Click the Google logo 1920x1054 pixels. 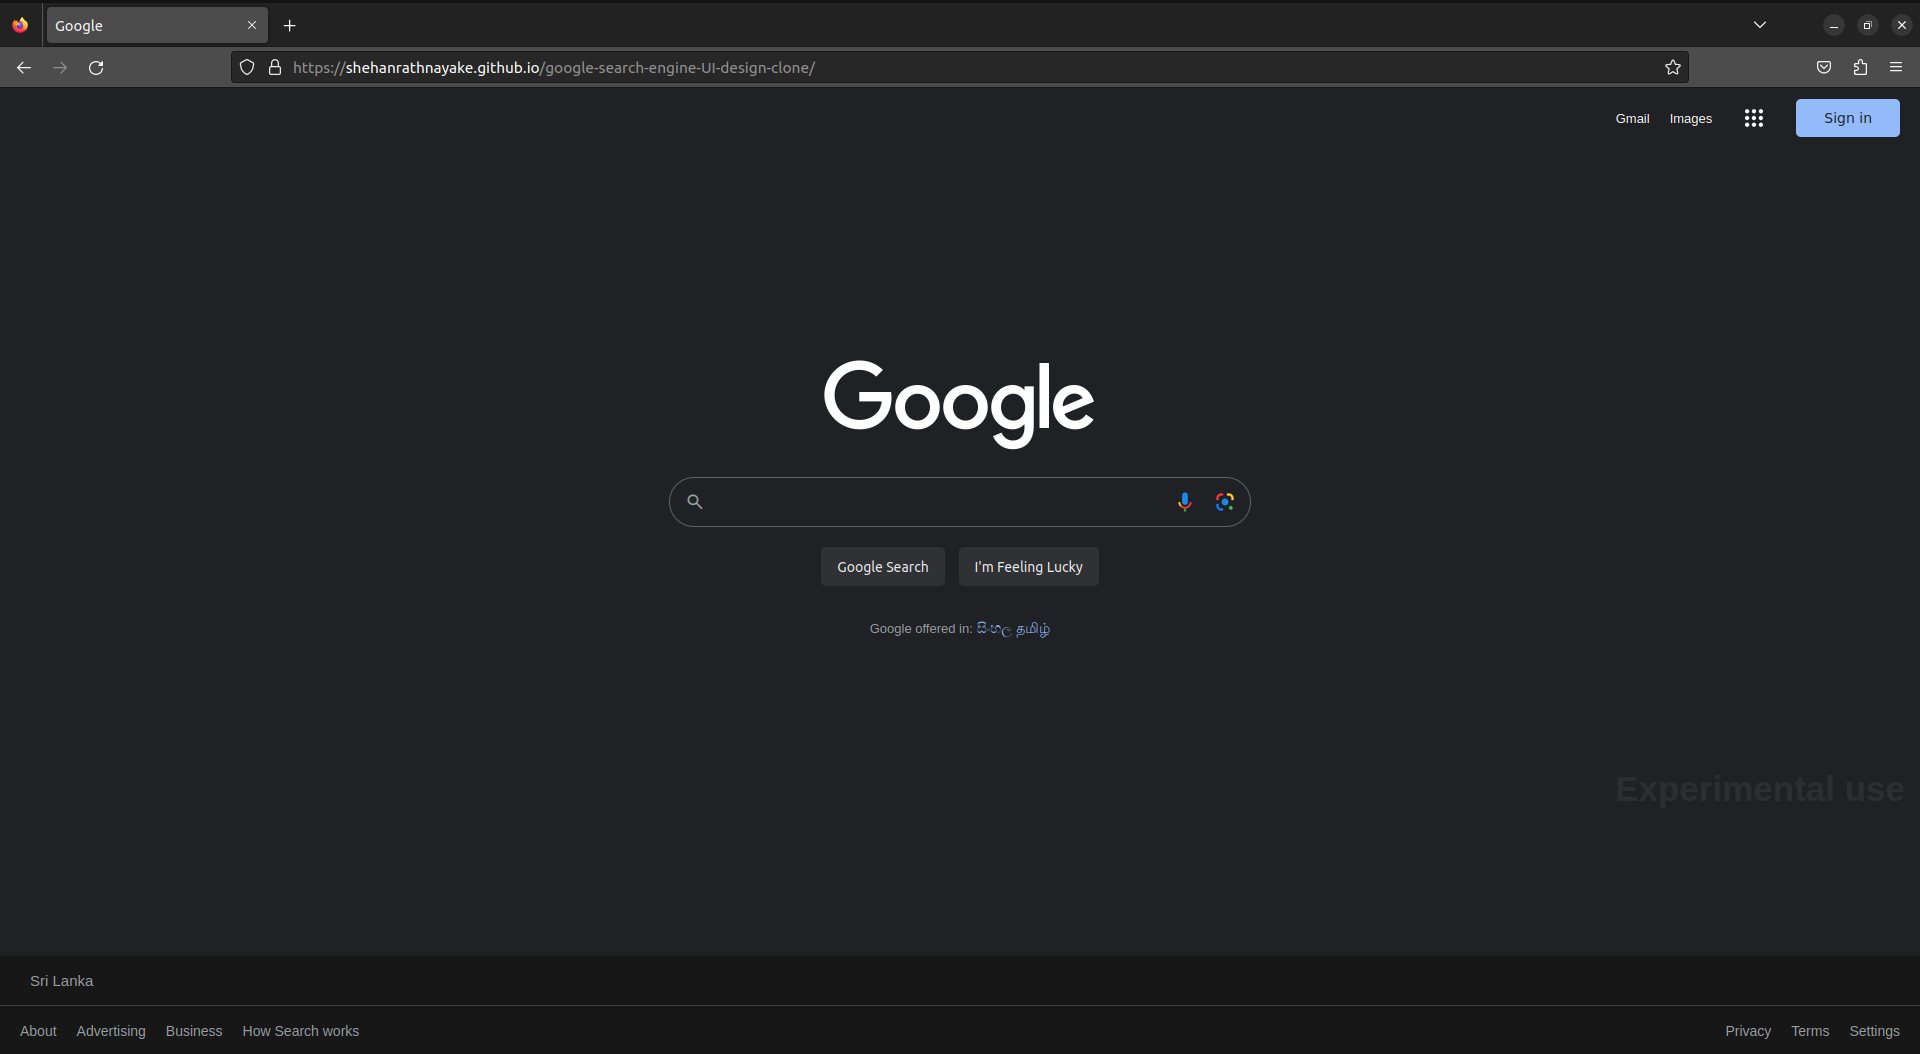click(x=959, y=403)
